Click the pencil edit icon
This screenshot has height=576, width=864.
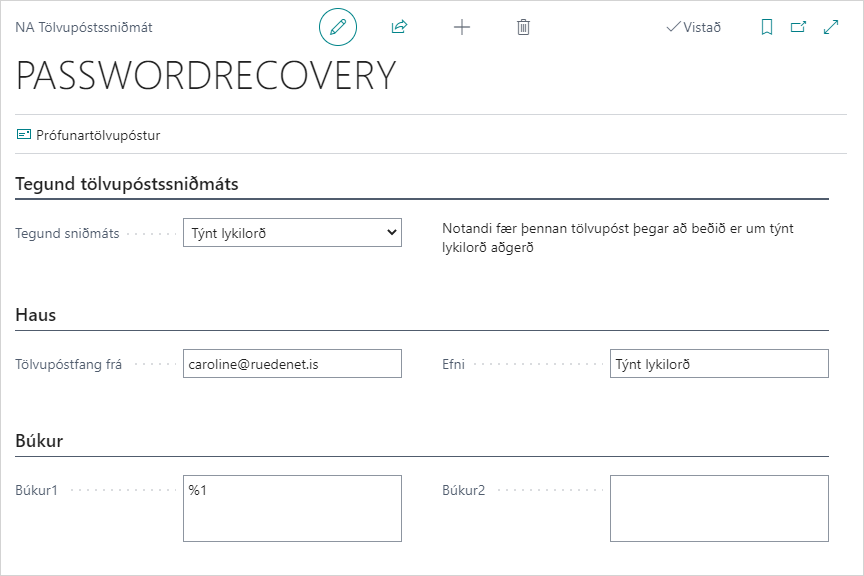tap(338, 27)
